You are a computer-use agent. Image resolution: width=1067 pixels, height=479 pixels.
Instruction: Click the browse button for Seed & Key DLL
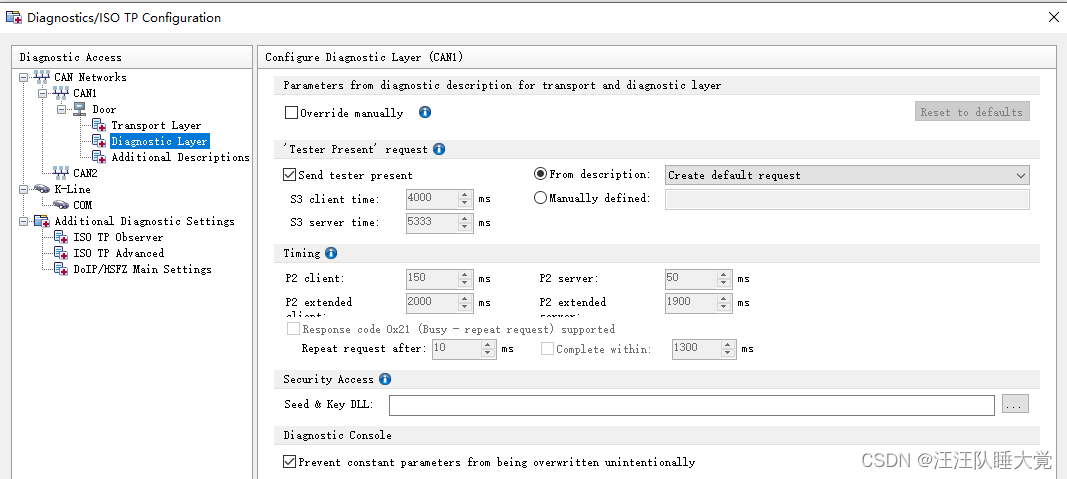pos(1015,405)
